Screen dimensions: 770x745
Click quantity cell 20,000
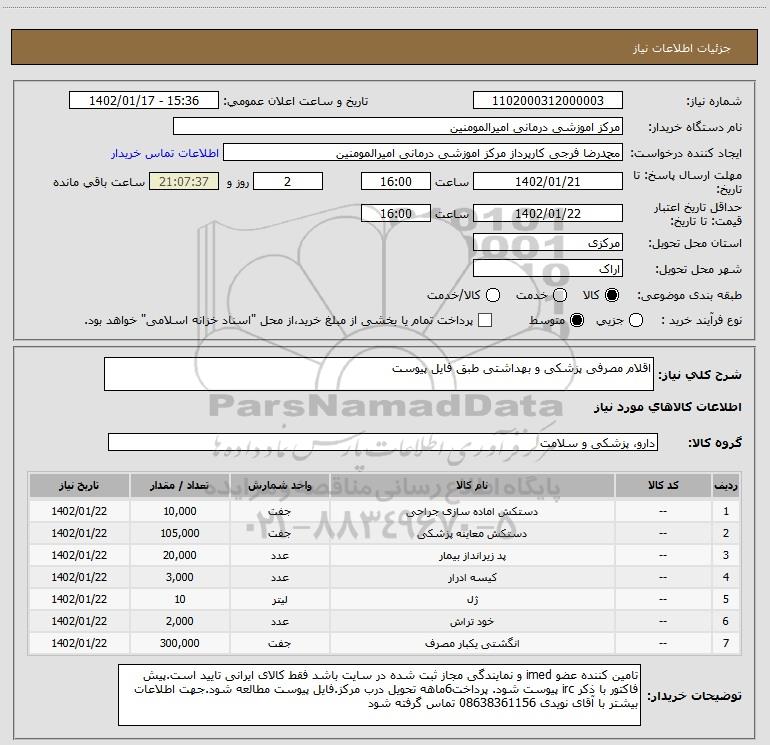180,555
